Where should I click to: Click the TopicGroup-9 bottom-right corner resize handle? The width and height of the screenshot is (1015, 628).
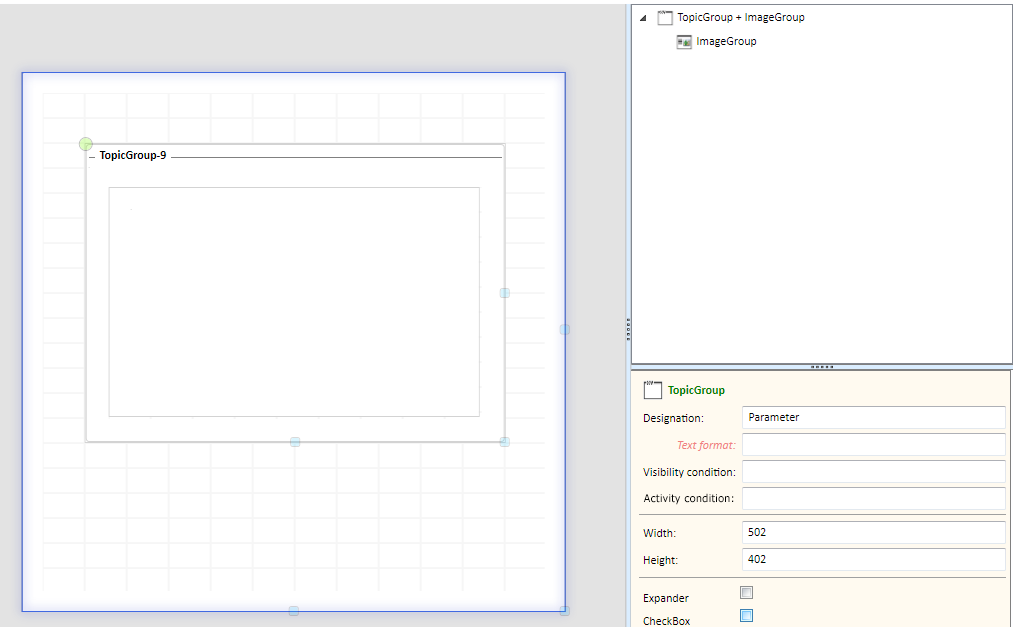[x=505, y=442]
